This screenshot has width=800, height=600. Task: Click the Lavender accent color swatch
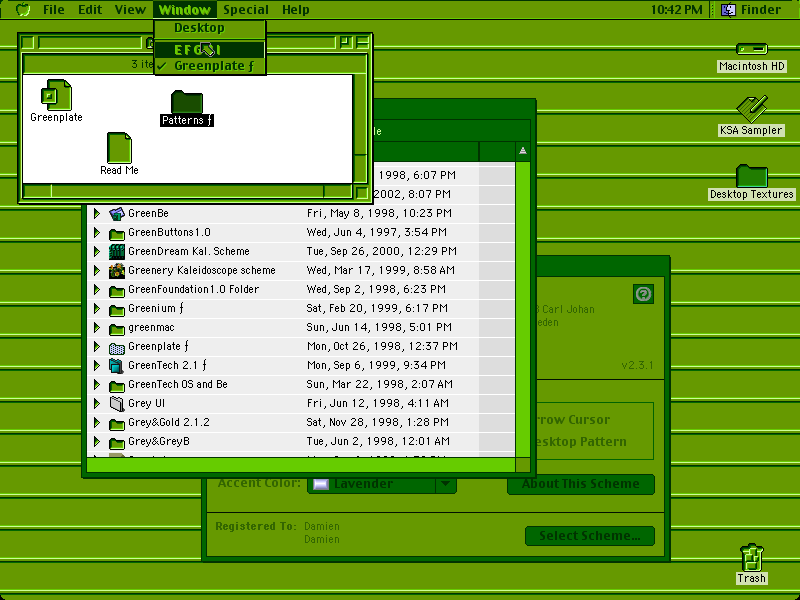(x=321, y=484)
